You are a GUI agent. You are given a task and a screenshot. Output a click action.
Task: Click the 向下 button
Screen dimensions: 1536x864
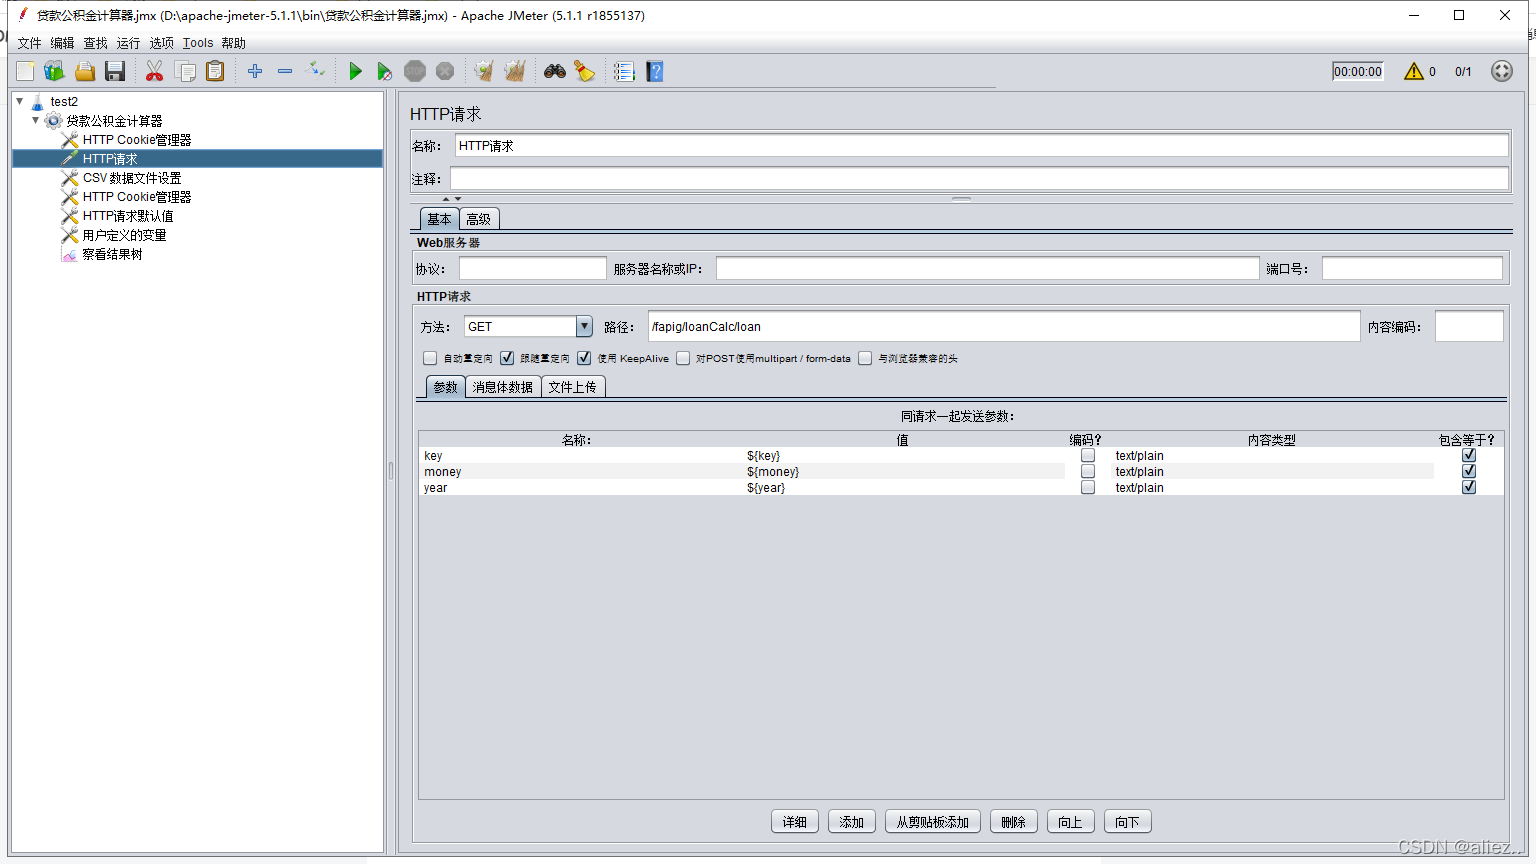(x=1128, y=822)
